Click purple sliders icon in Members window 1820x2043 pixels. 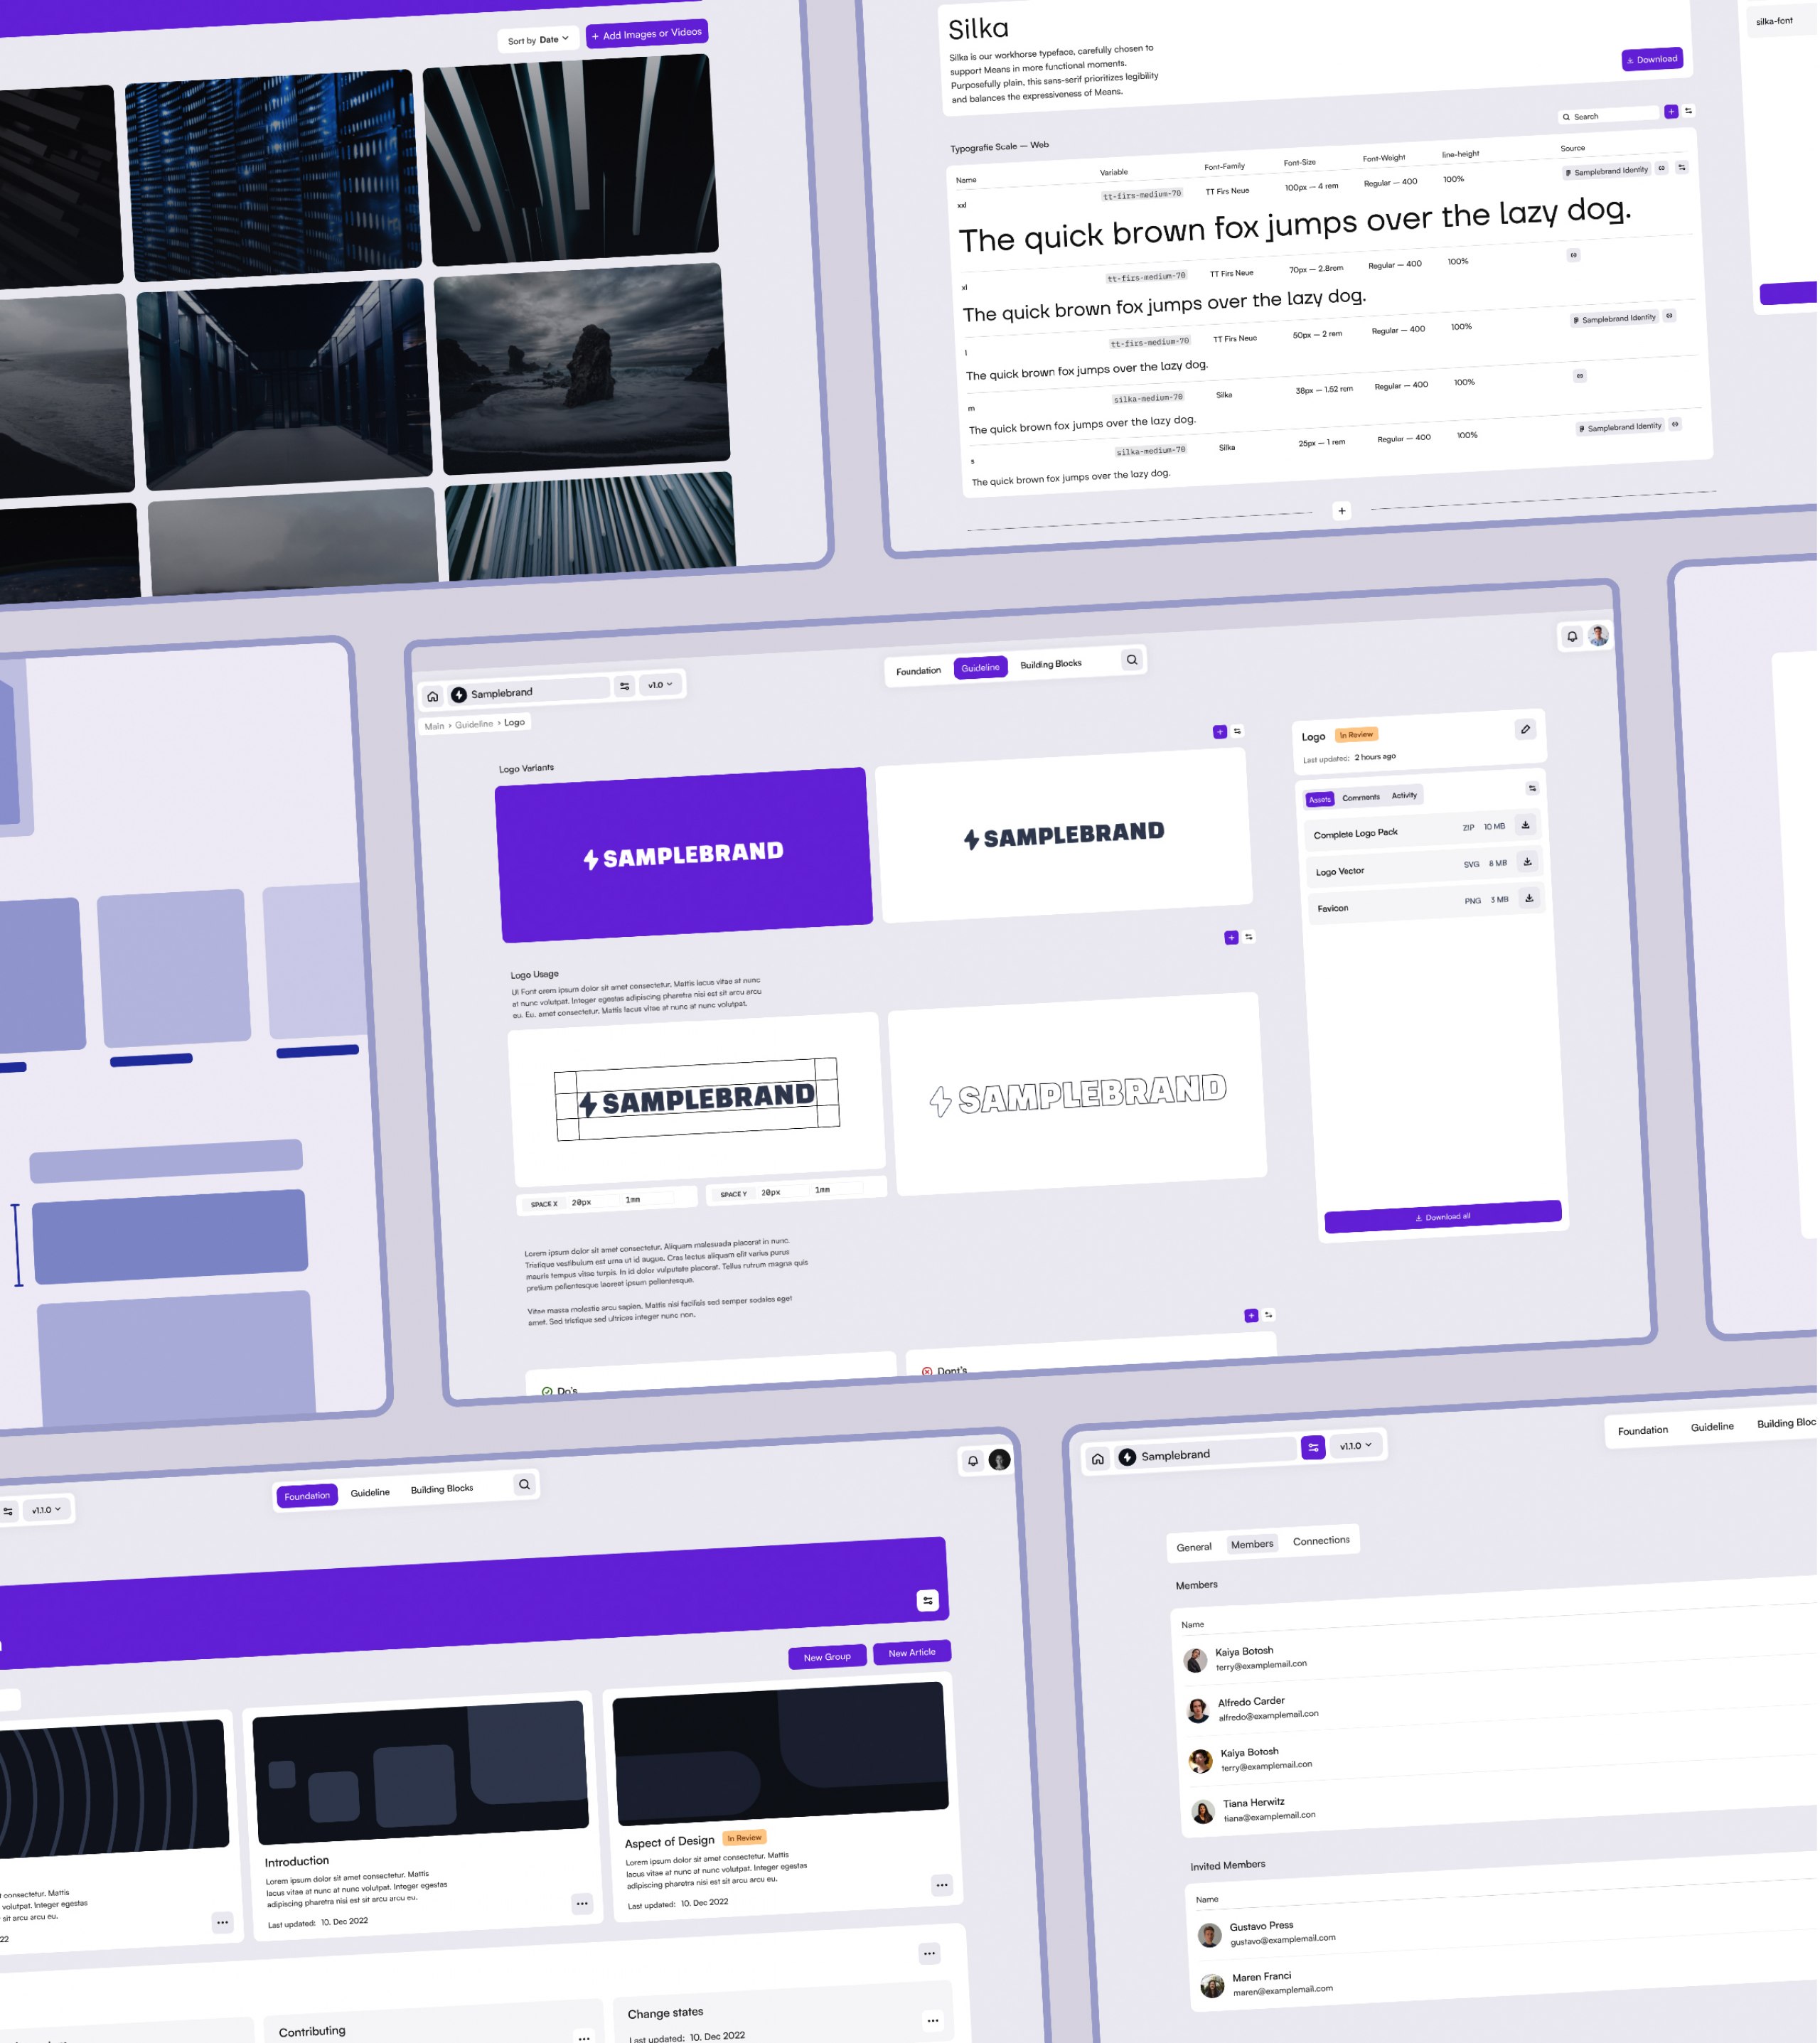click(1314, 1448)
